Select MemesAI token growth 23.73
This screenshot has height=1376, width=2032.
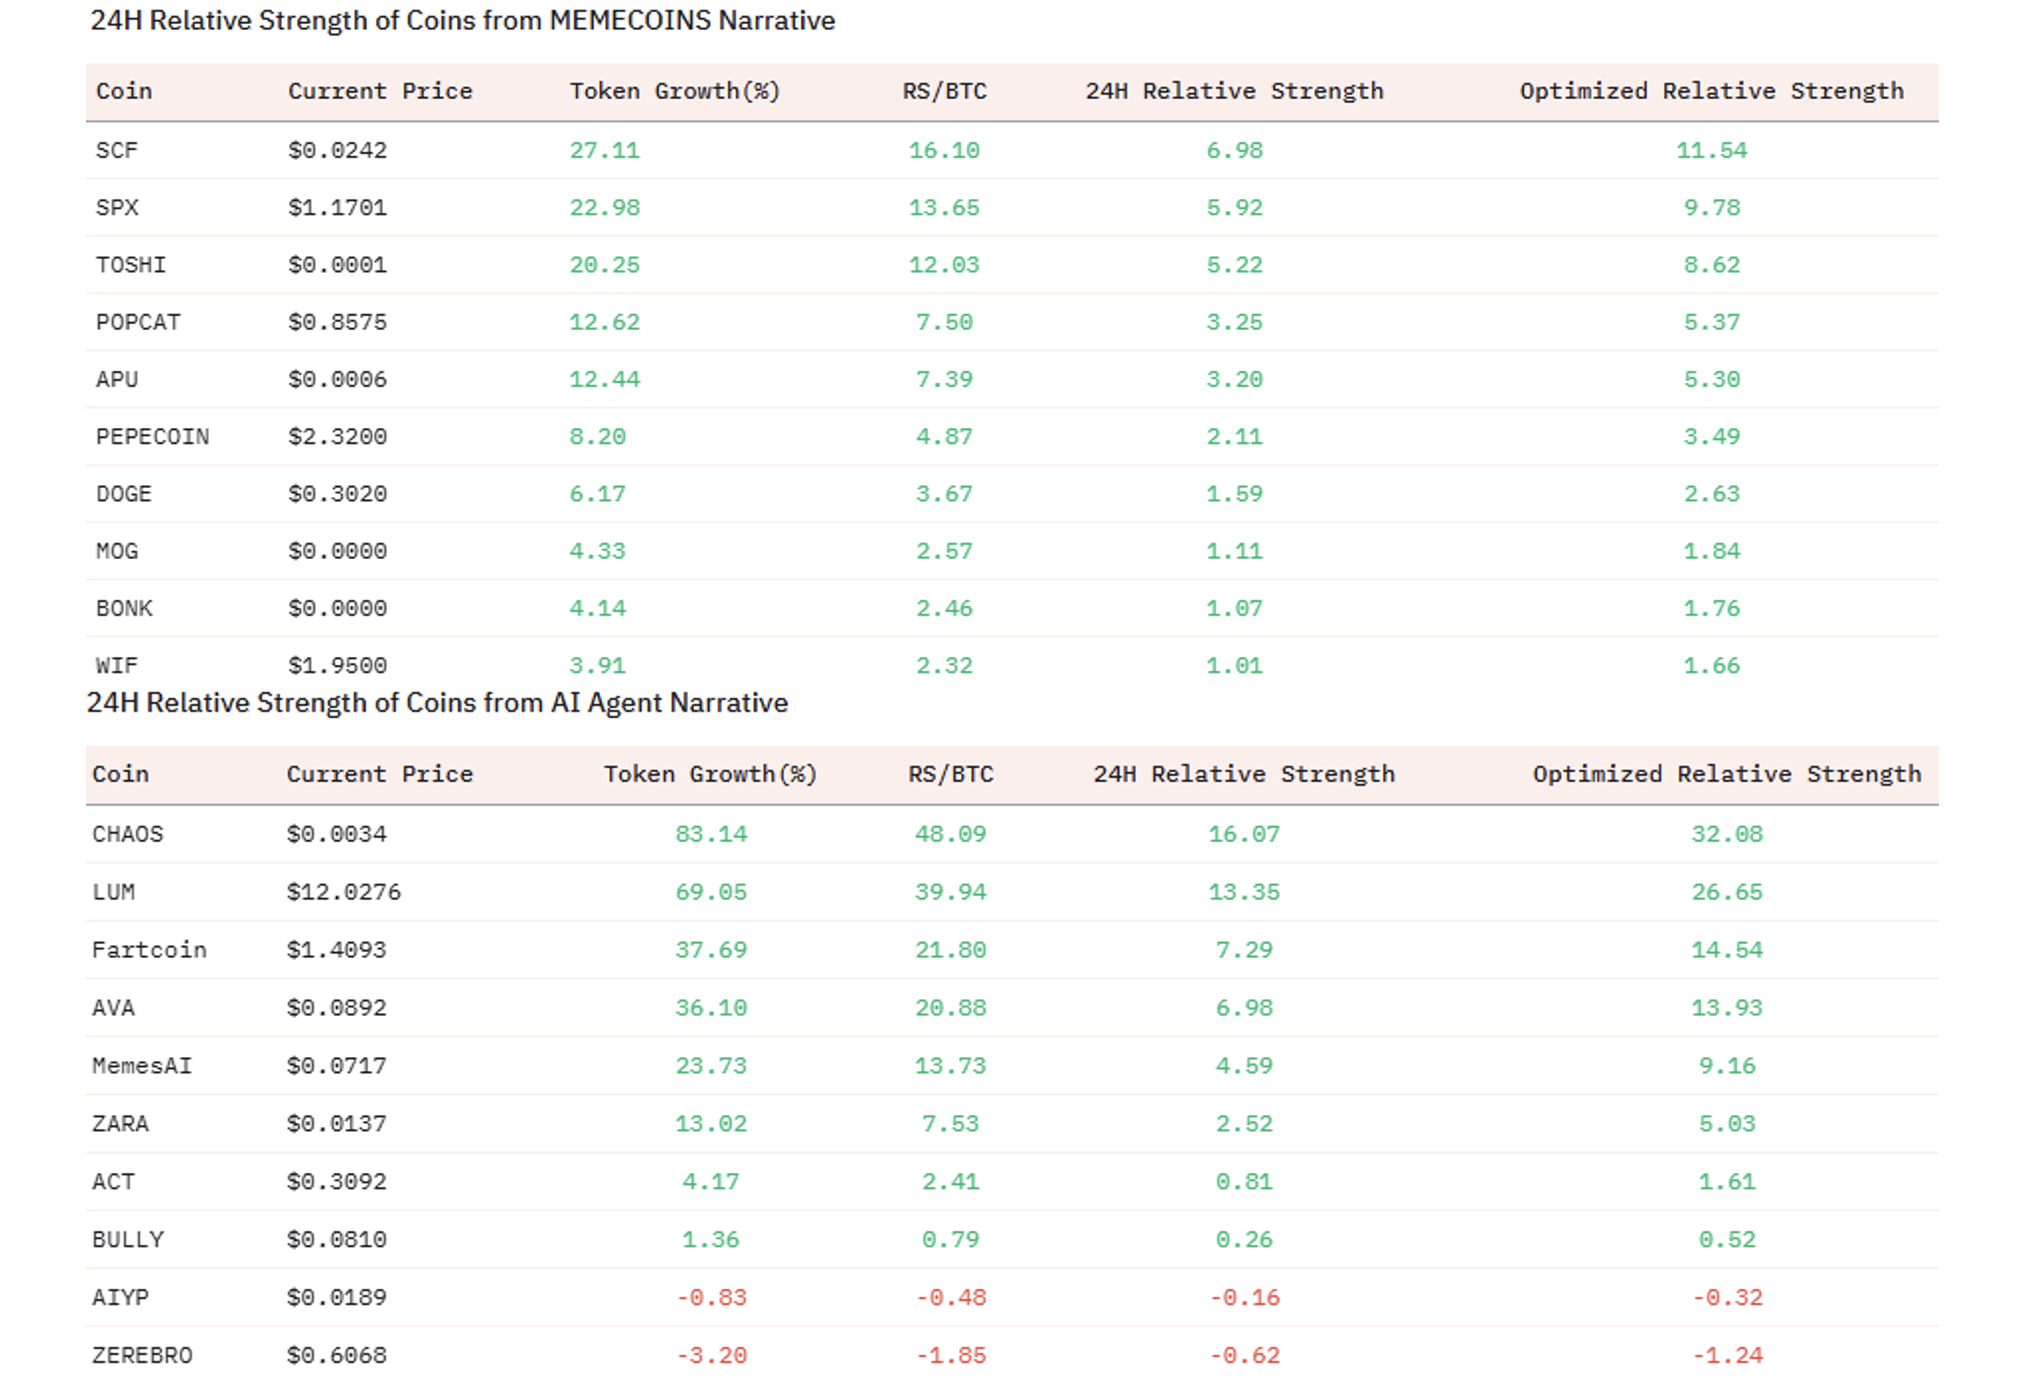[711, 1065]
